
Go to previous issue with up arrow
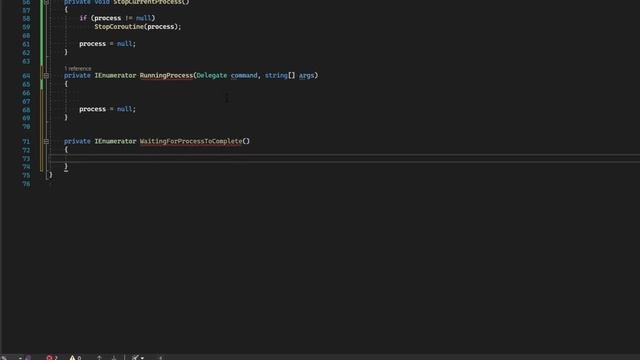tap(99, 358)
